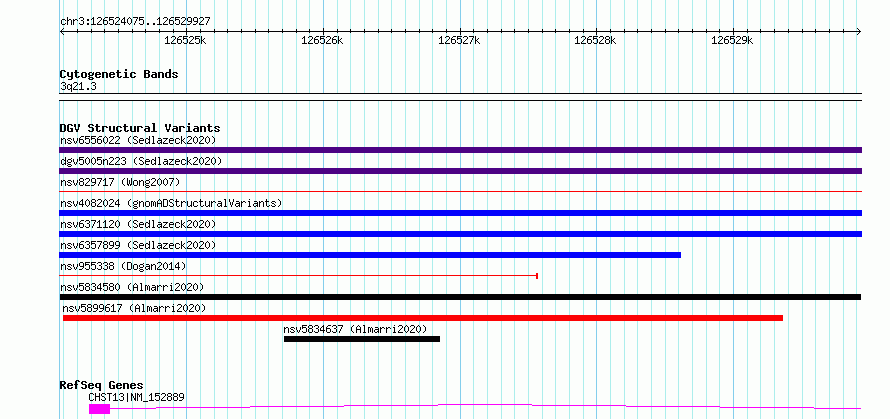Select the magenta CHST13 exon block

99,409
